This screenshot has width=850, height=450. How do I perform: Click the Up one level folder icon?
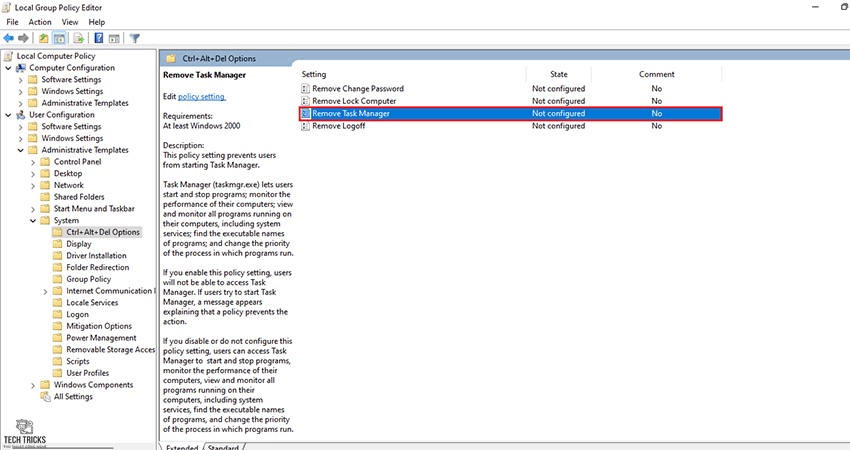tap(43, 38)
